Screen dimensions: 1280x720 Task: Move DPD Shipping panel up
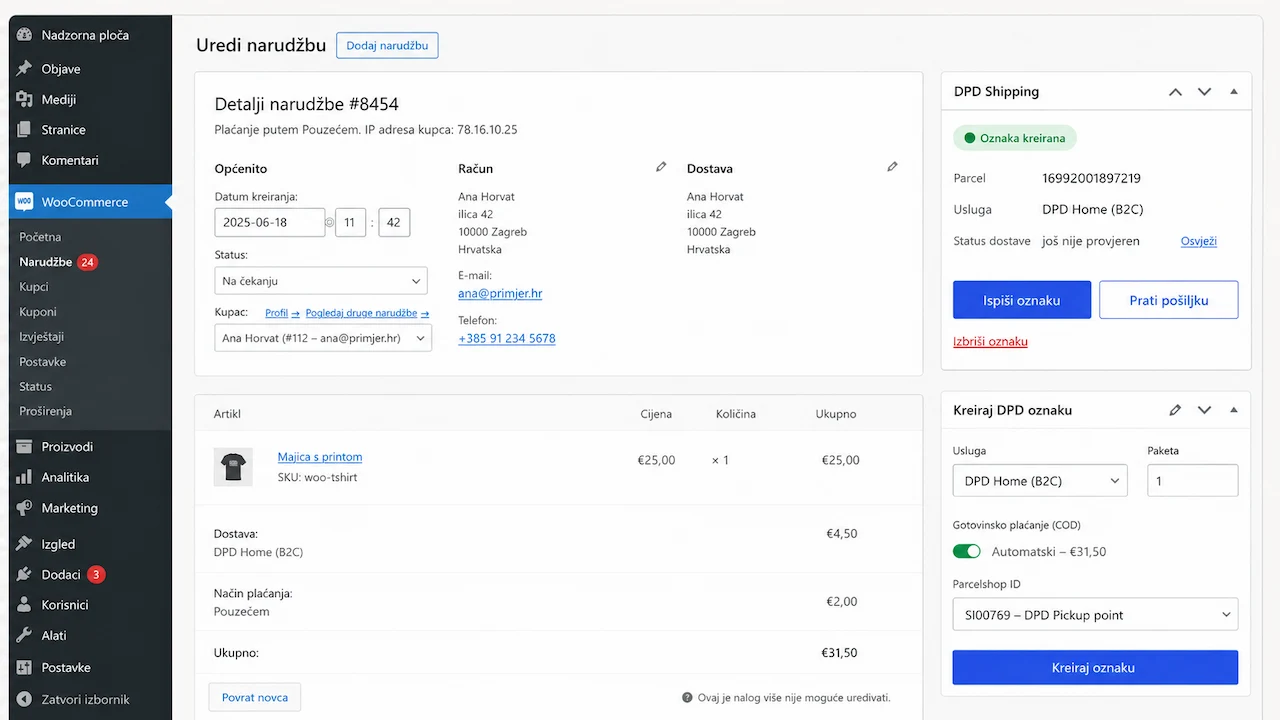pos(1175,92)
